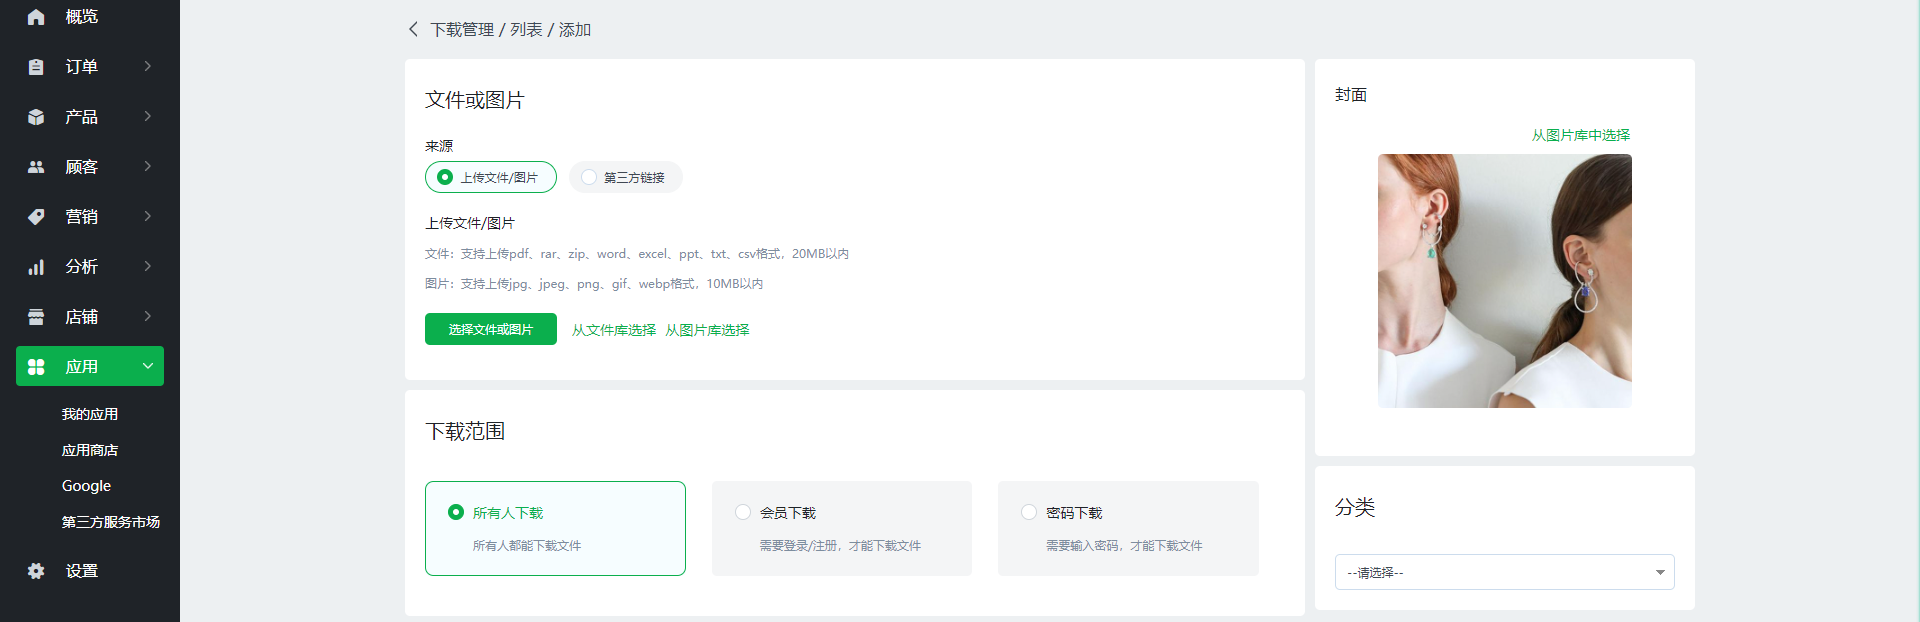
Task: Click the 从文件库选择 link
Action: (x=614, y=330)
